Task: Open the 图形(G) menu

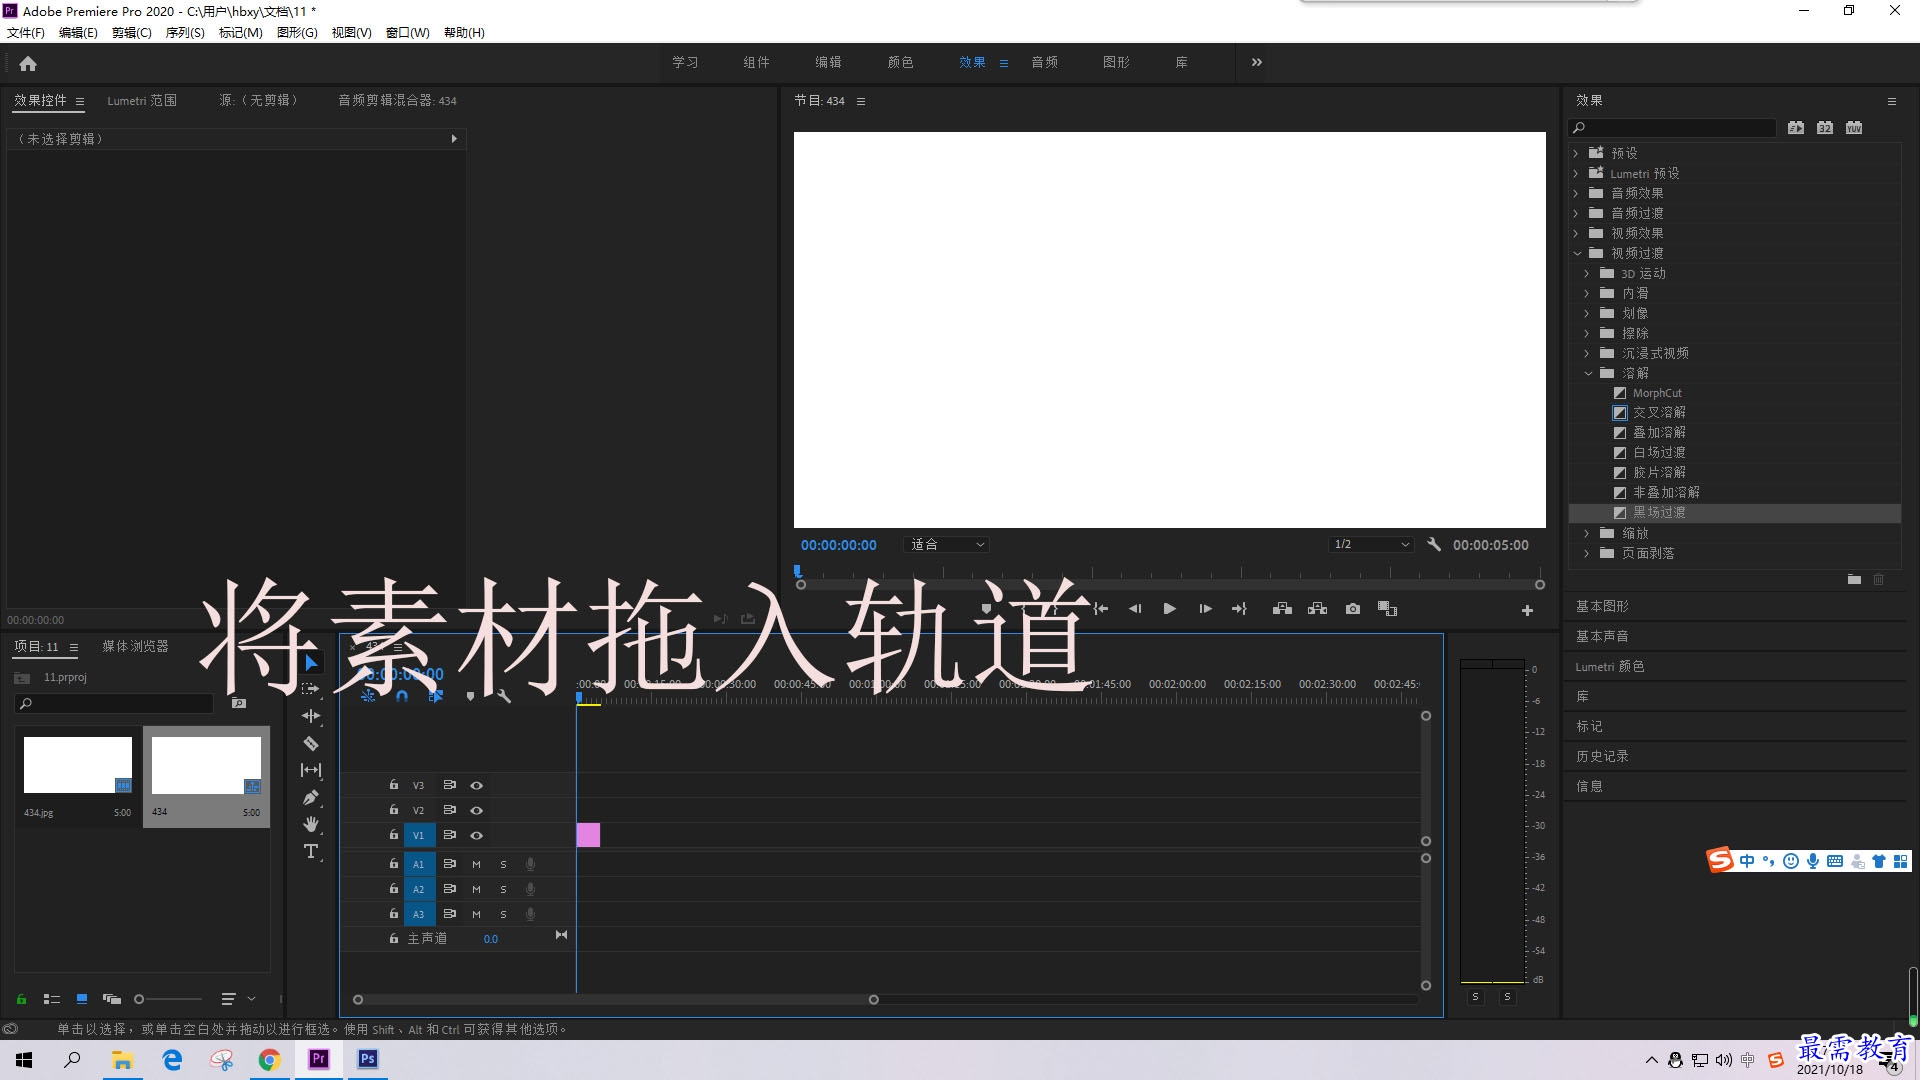Action: tap(297, 33)
